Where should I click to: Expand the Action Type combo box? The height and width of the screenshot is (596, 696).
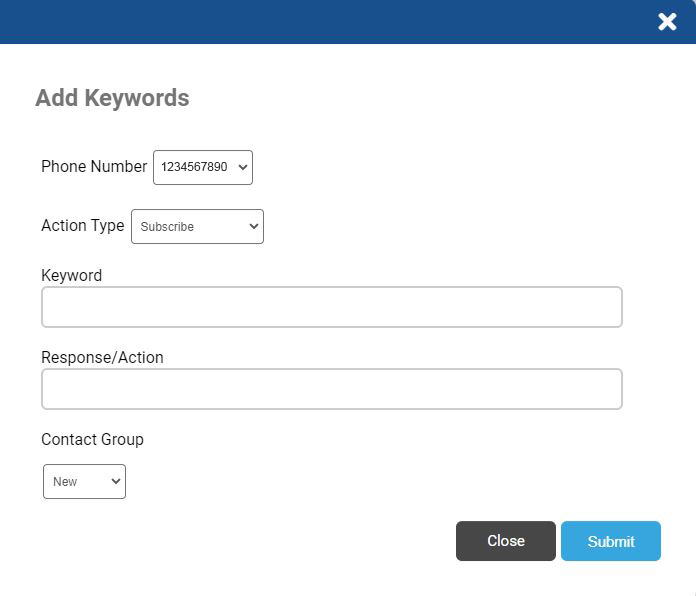tap(198, 226)
